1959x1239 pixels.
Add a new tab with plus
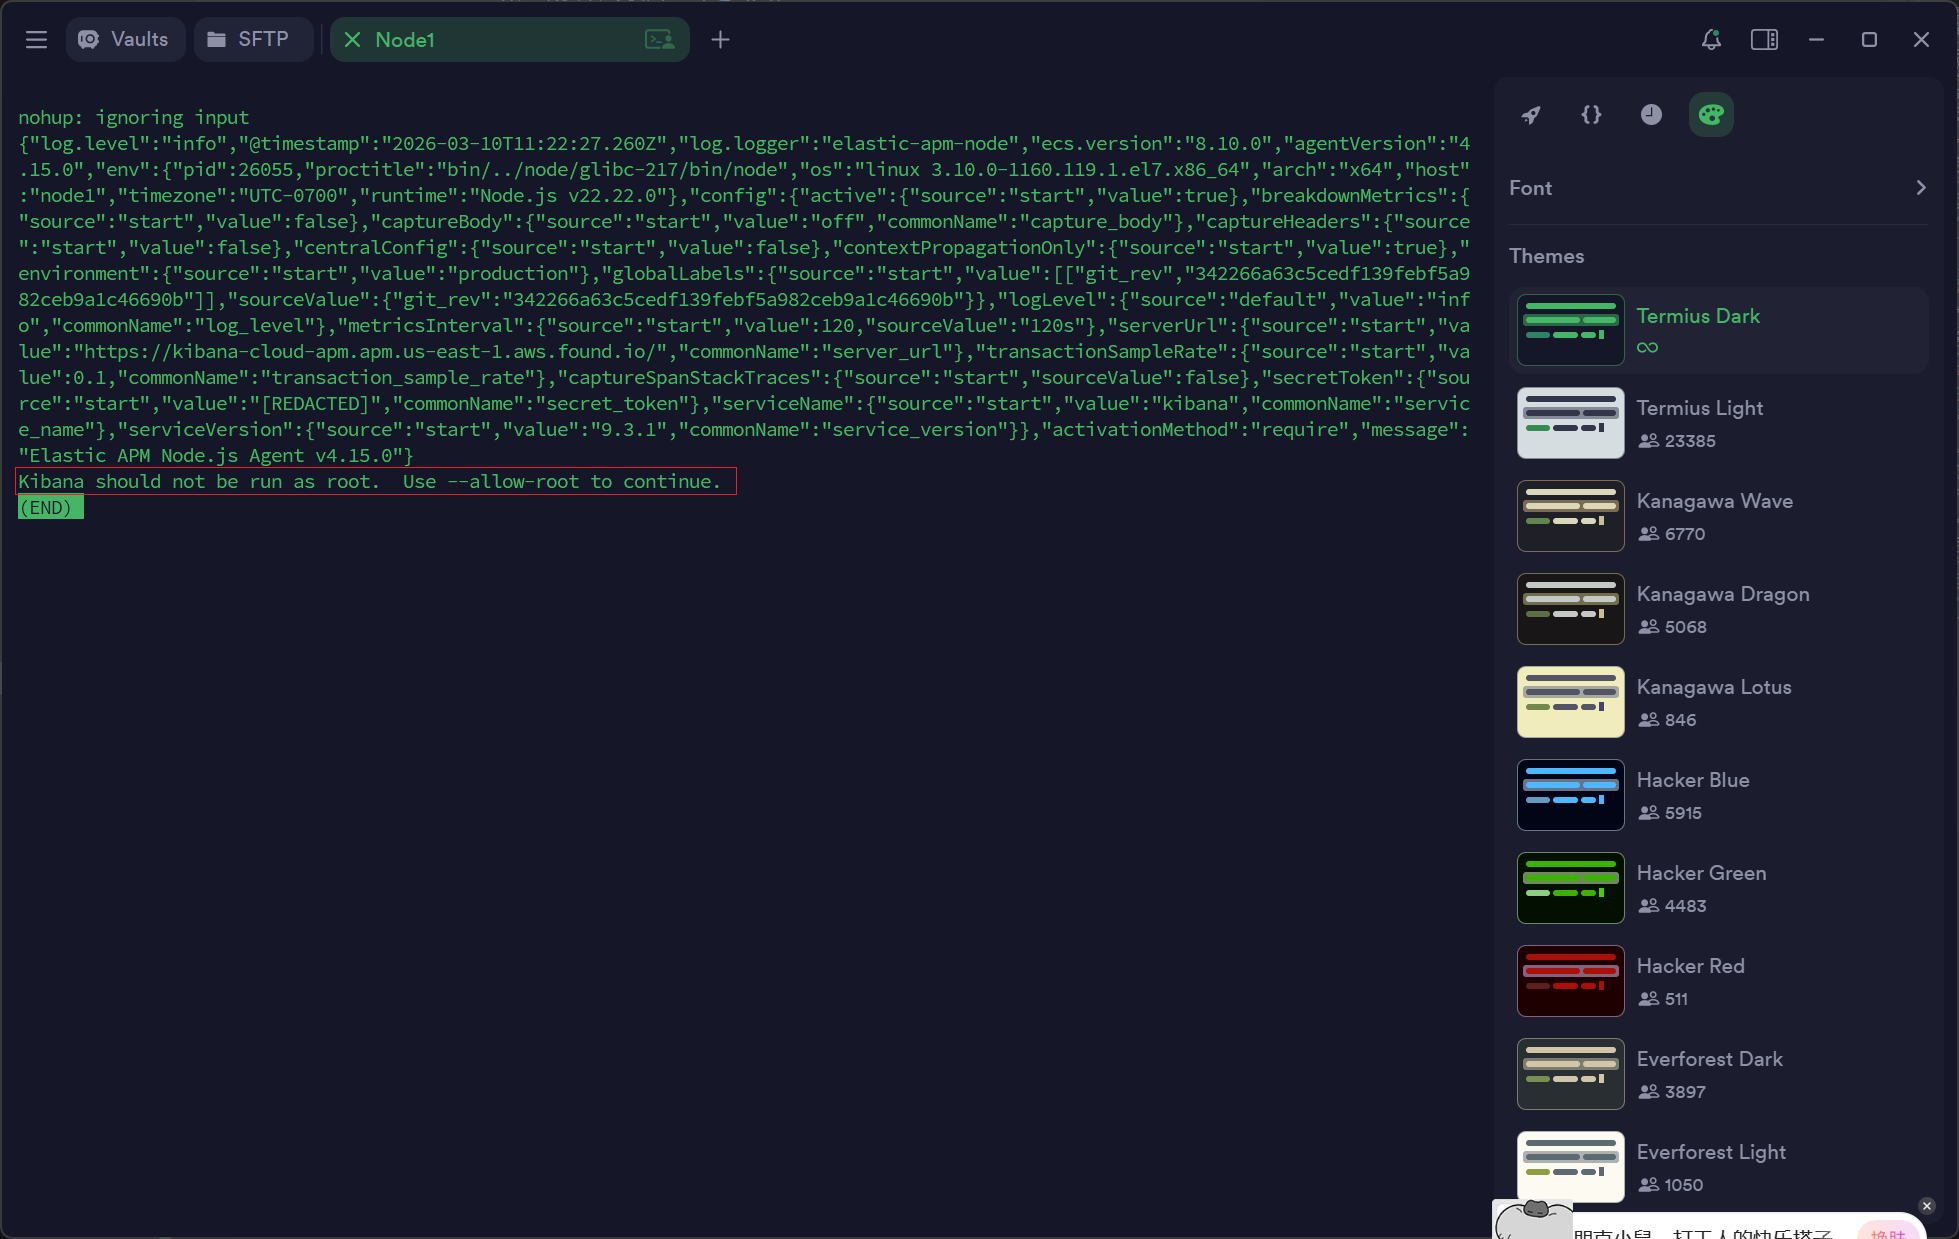720,39
